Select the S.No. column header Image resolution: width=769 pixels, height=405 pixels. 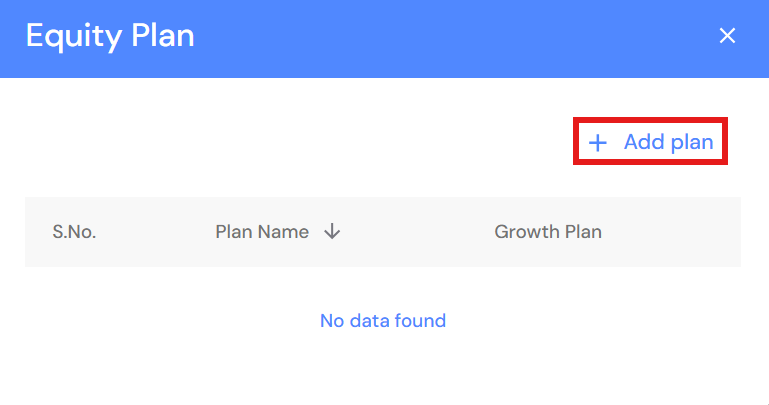74,232
